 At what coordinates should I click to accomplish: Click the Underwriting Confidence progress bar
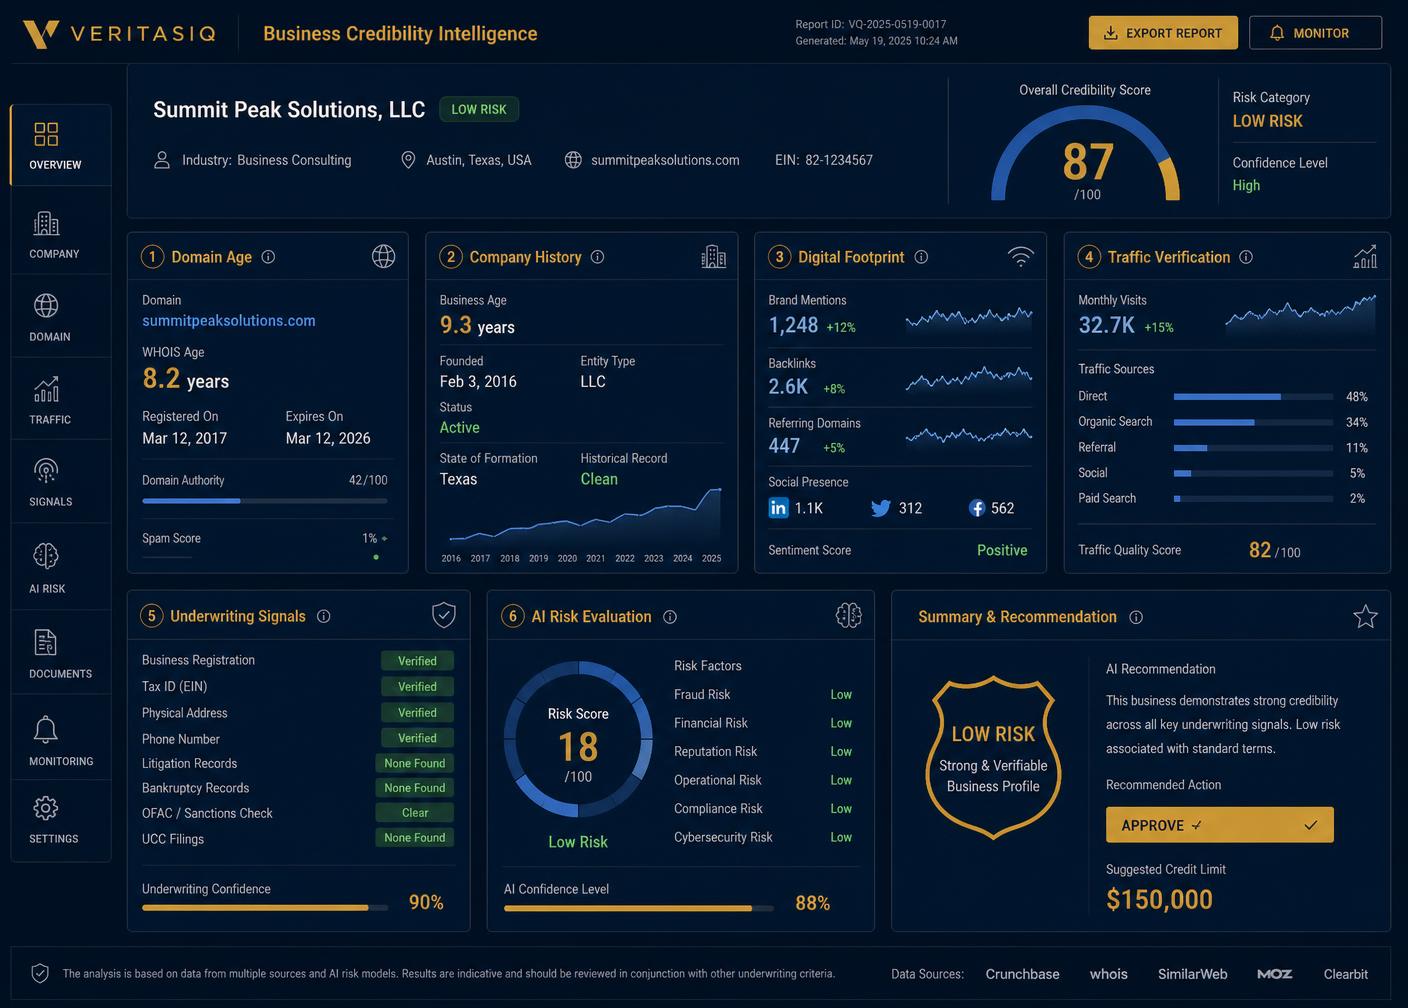coord(265,908)
